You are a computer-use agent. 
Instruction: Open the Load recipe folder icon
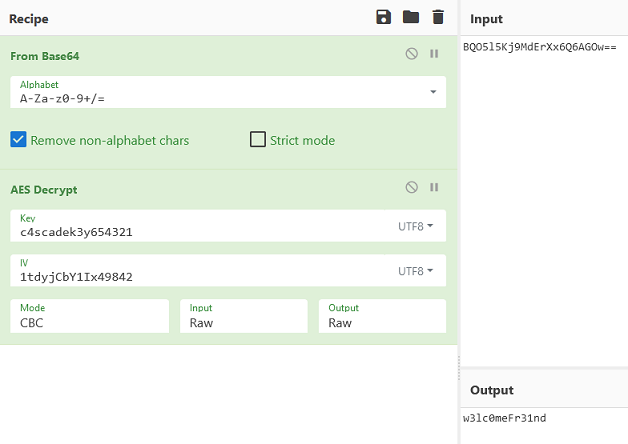[x=410, y=17]
